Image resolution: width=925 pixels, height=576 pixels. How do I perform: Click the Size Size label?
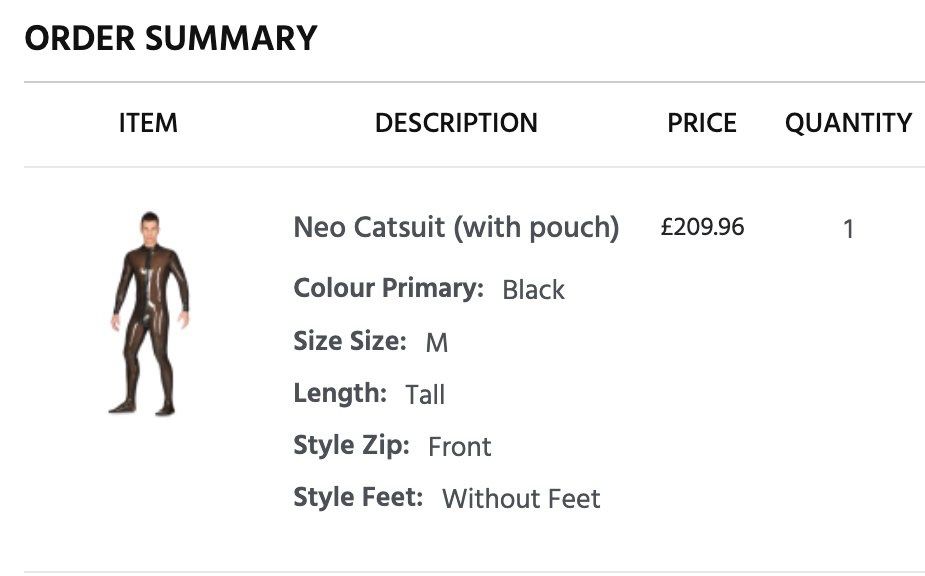pyautogui.click(x=350, y=341)
